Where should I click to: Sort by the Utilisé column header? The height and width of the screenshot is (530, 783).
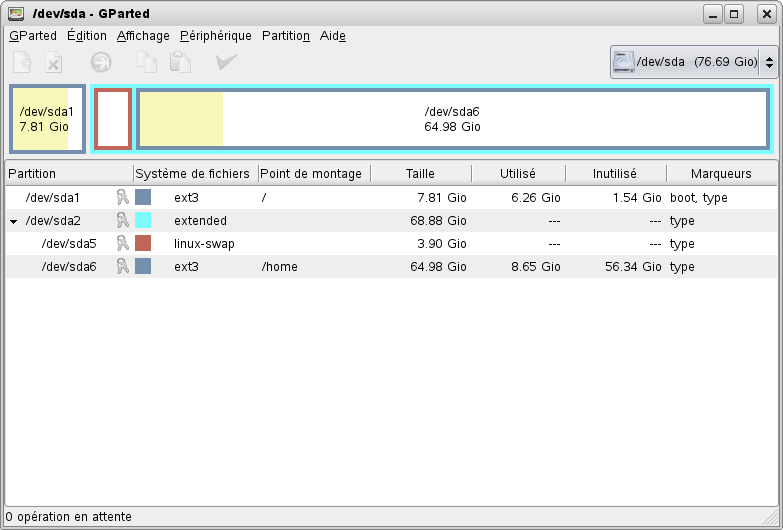pyautogui.click(x=518, y=173)
